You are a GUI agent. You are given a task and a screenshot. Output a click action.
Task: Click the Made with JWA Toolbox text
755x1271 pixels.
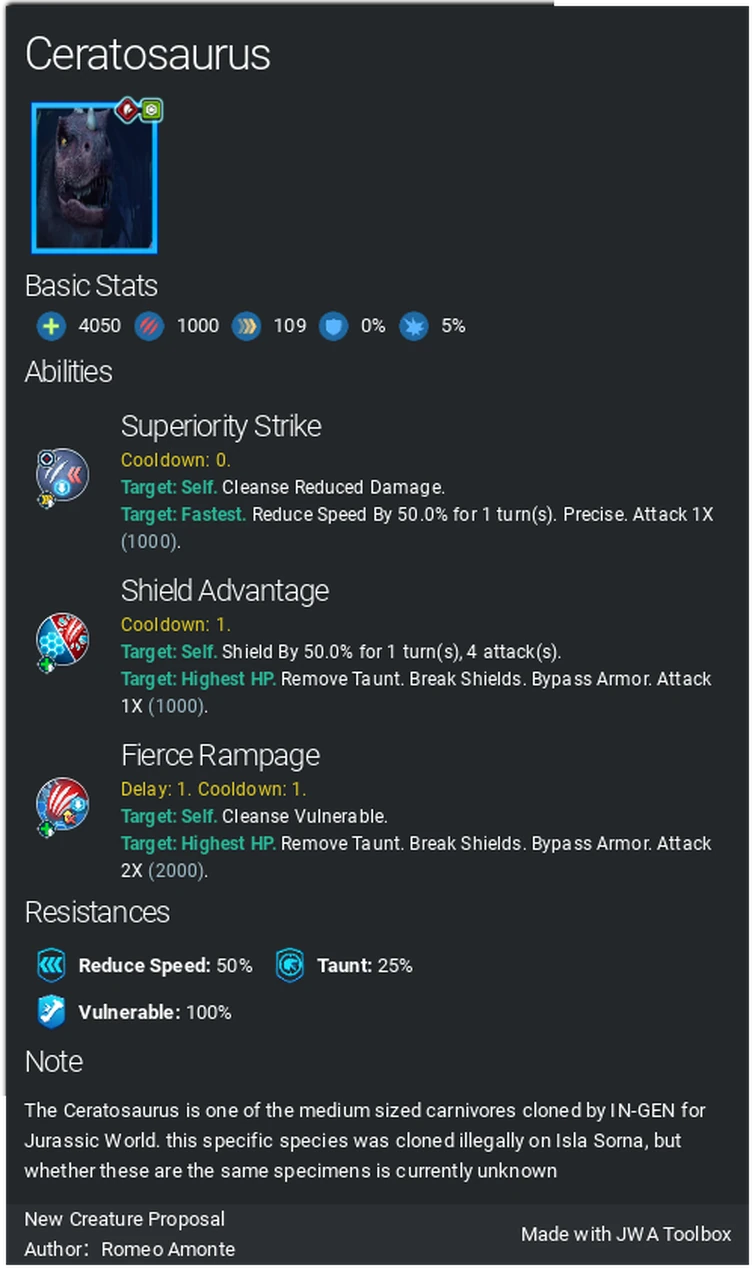point(626,1234)
